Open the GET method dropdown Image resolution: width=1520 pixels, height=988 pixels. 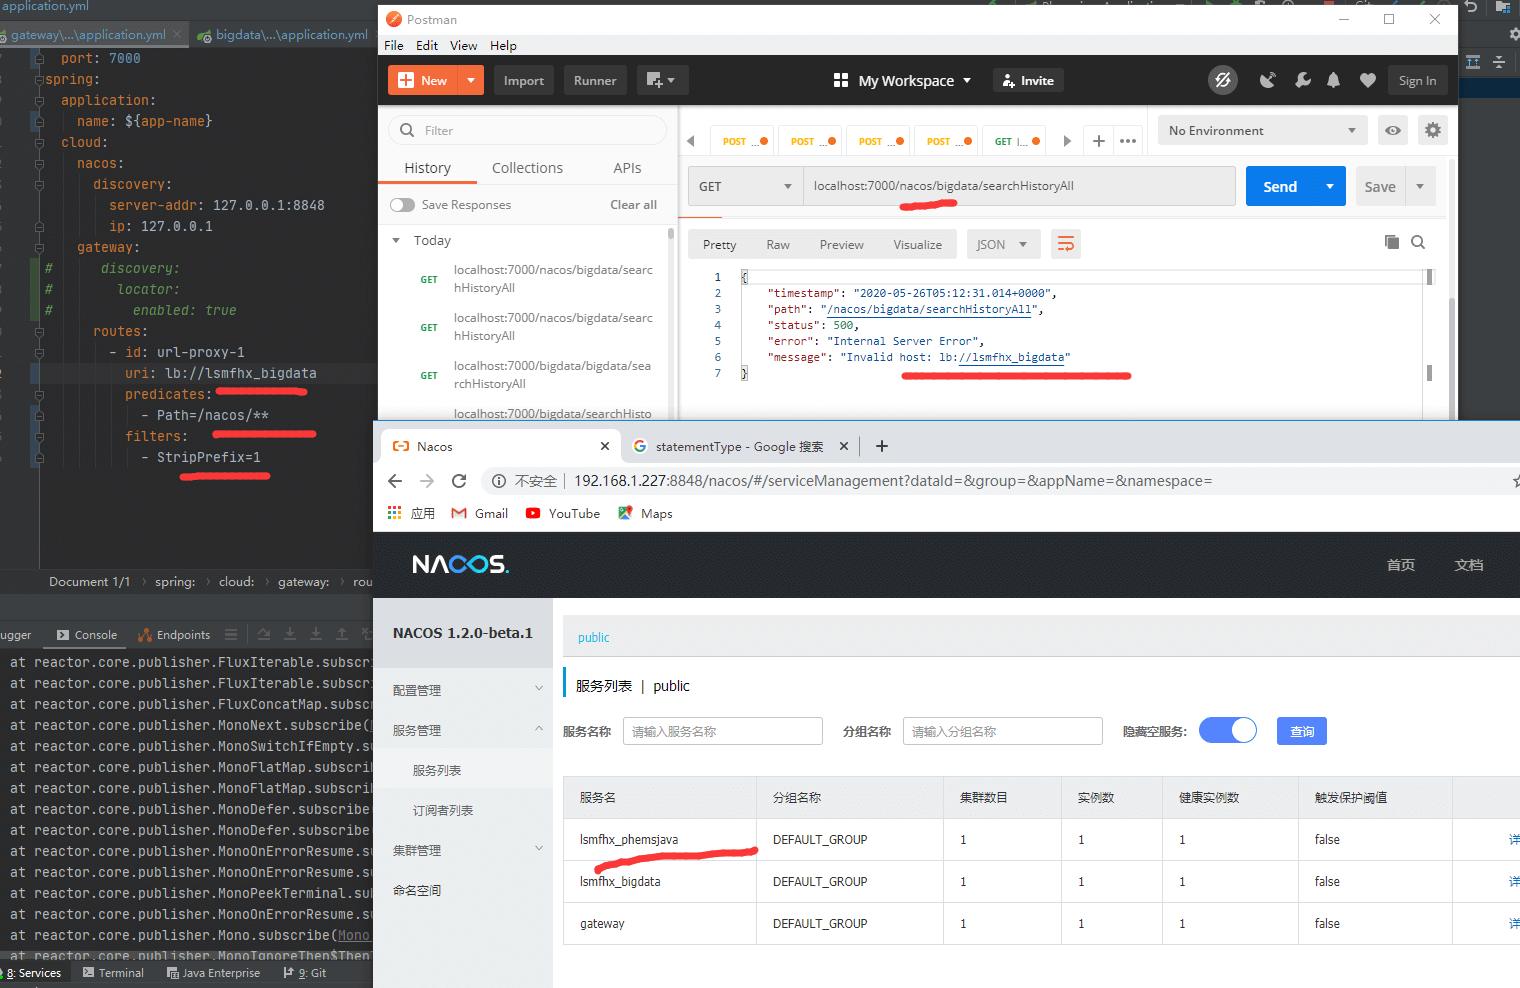pyautogui.click(x=745, y=187)
